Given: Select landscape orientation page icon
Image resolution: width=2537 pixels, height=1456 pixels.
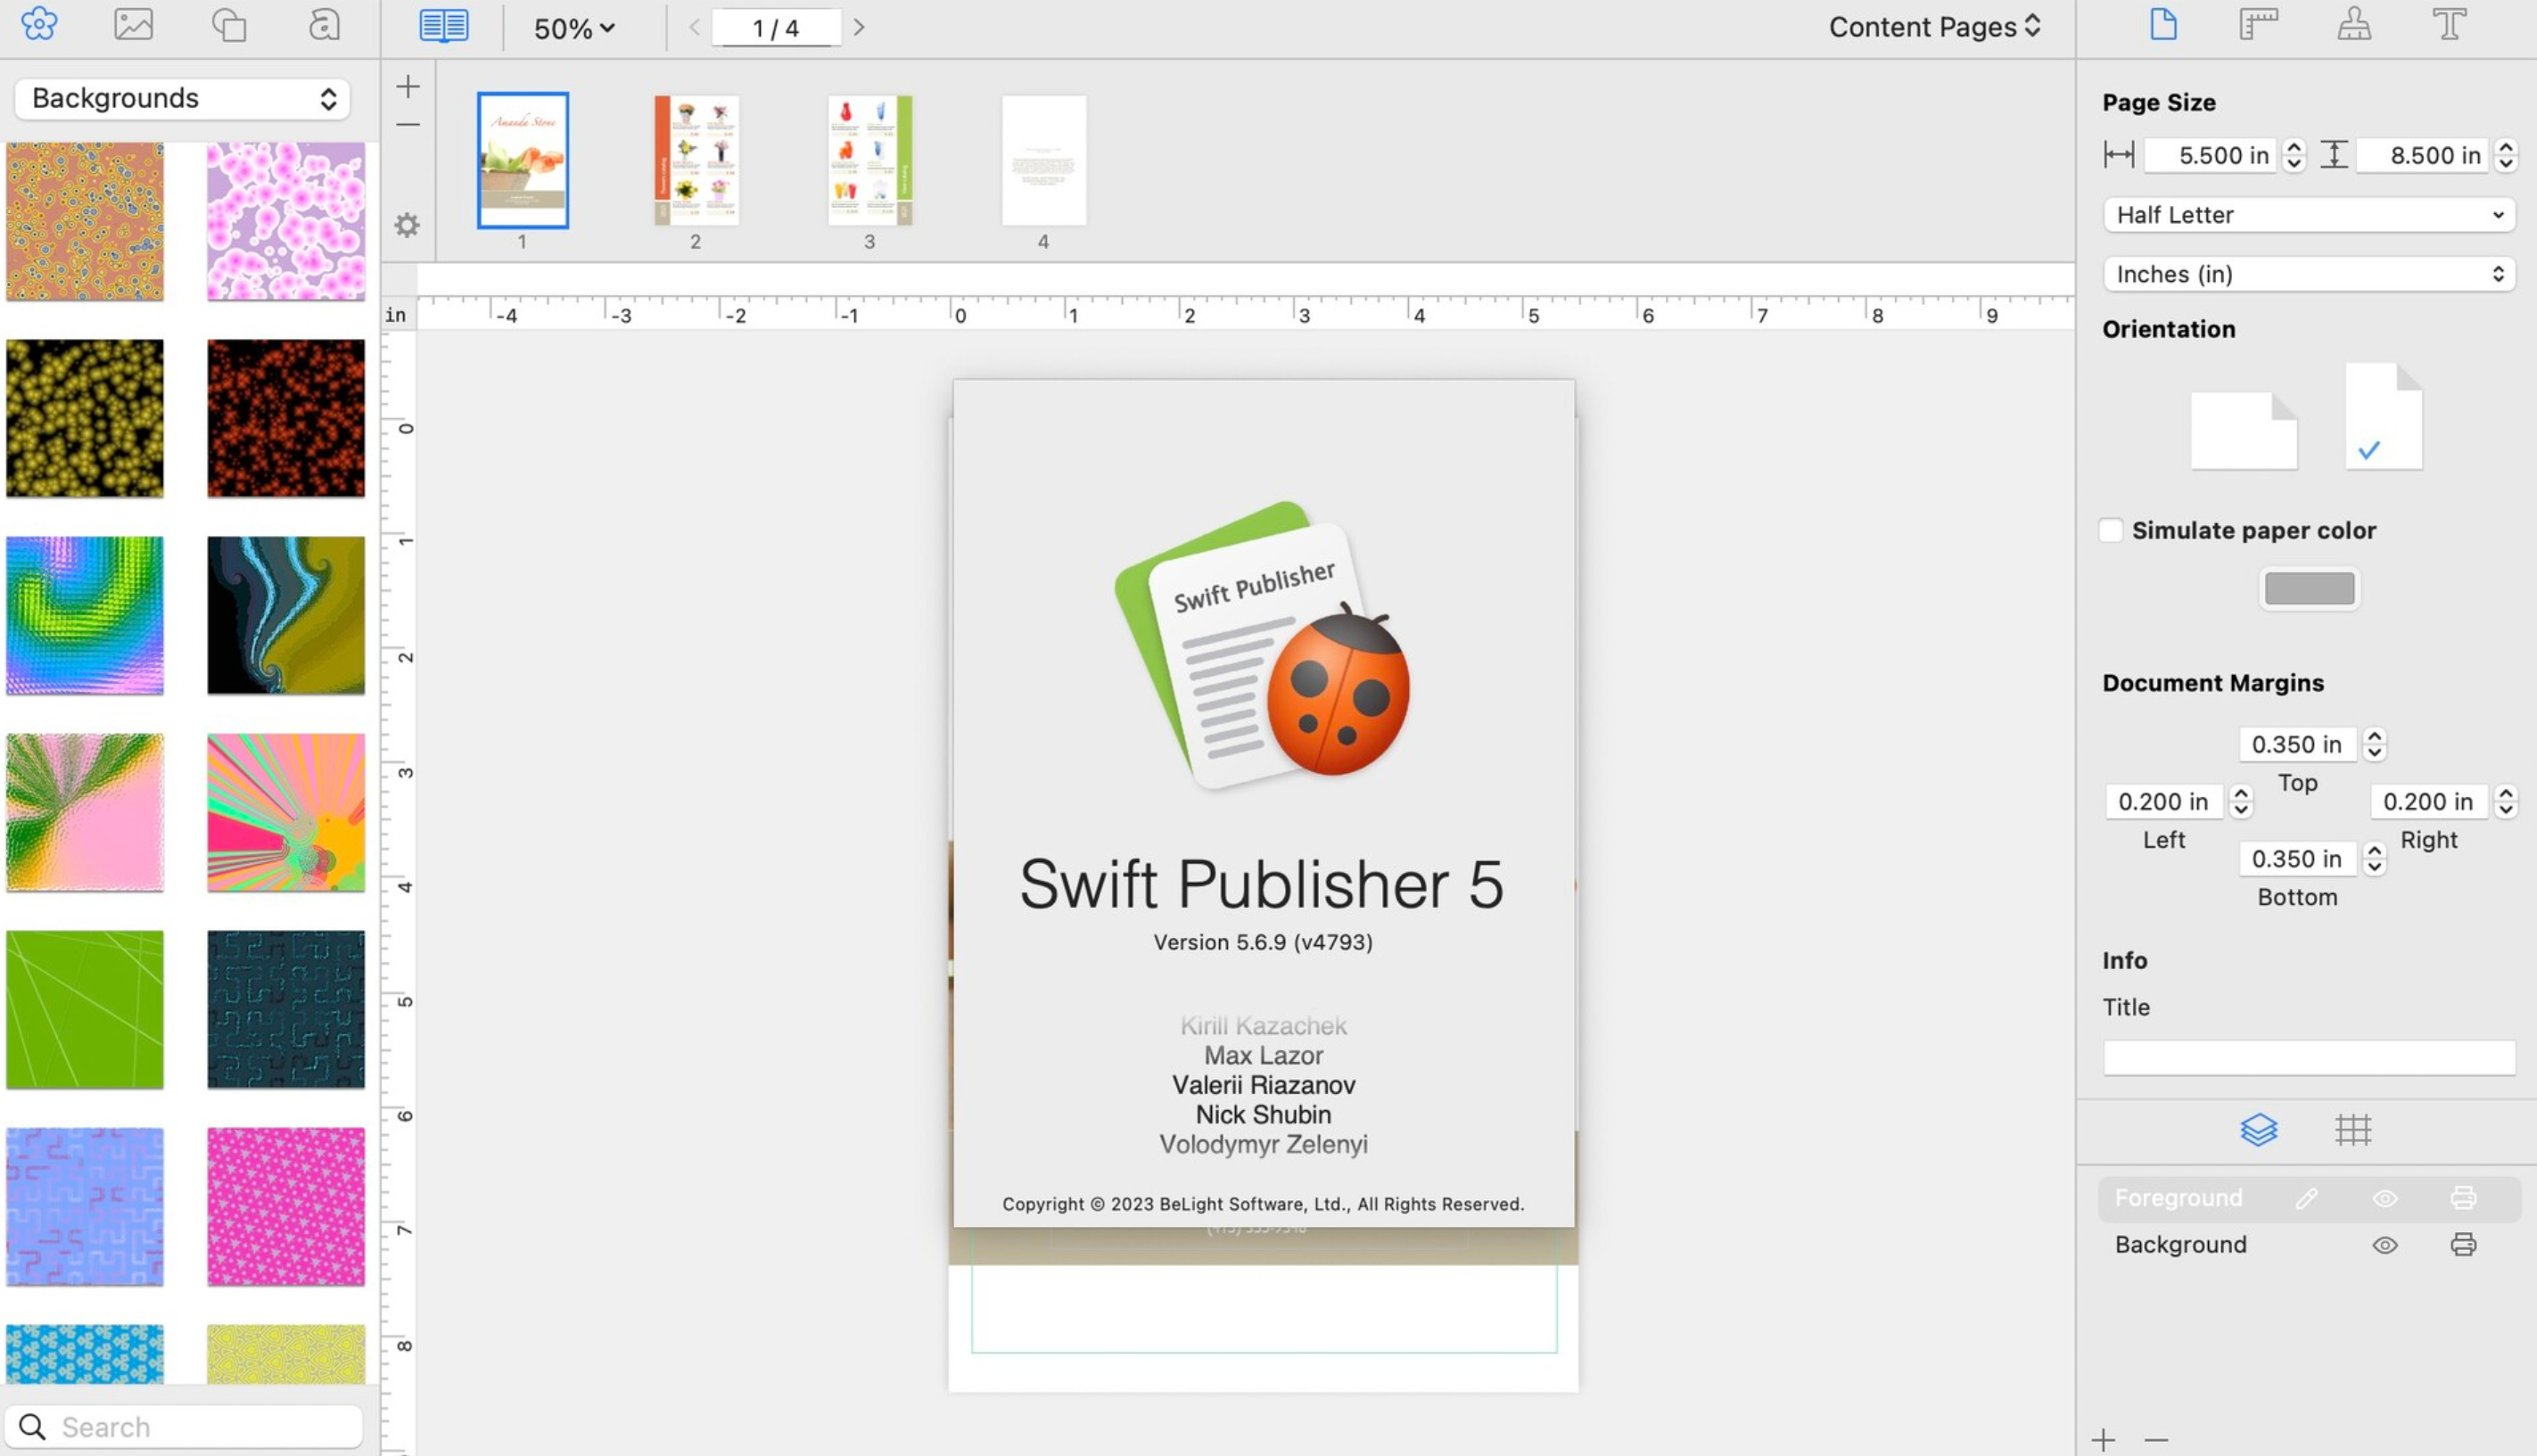Looking at the screenshot, I should pyautogui.click(x=2243, y=430).
